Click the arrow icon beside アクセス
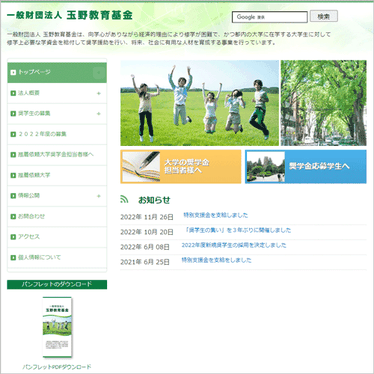This screenshot has height=374, width=374. point(13,237)
